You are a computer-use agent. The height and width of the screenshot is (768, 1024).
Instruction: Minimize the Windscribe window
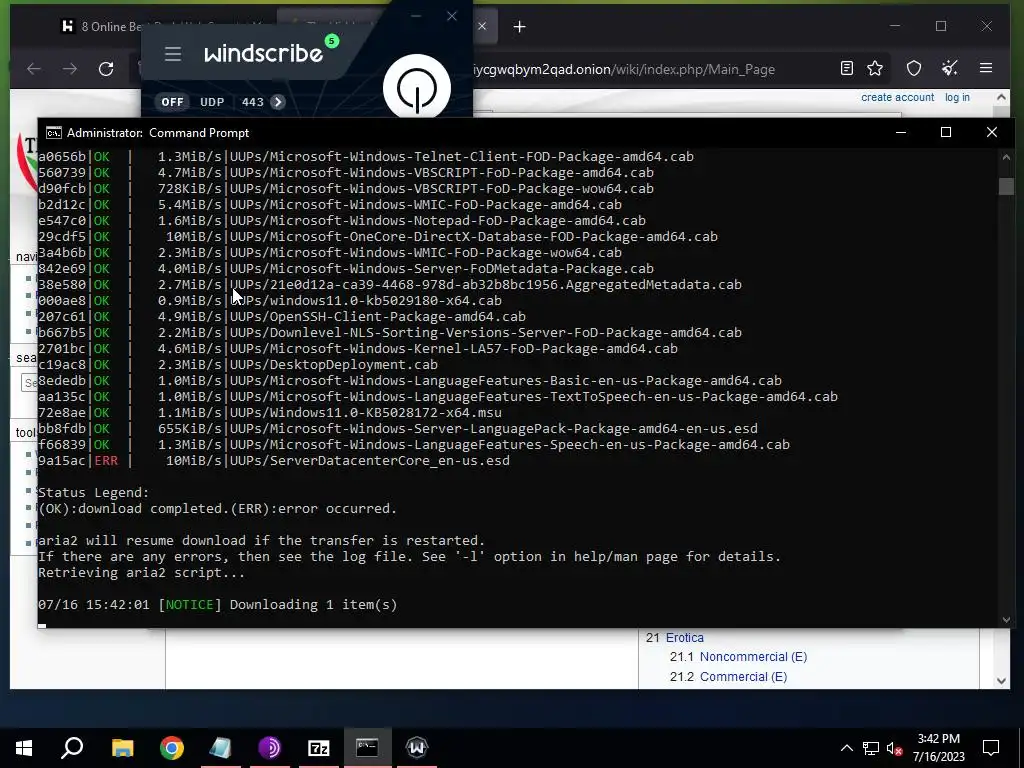coord(416,16)
